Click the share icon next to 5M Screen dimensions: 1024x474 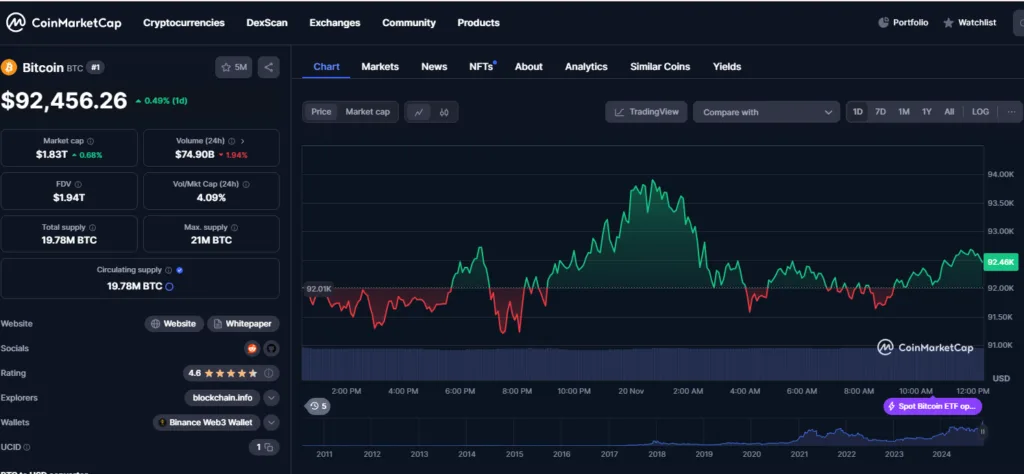click(268, 67)
